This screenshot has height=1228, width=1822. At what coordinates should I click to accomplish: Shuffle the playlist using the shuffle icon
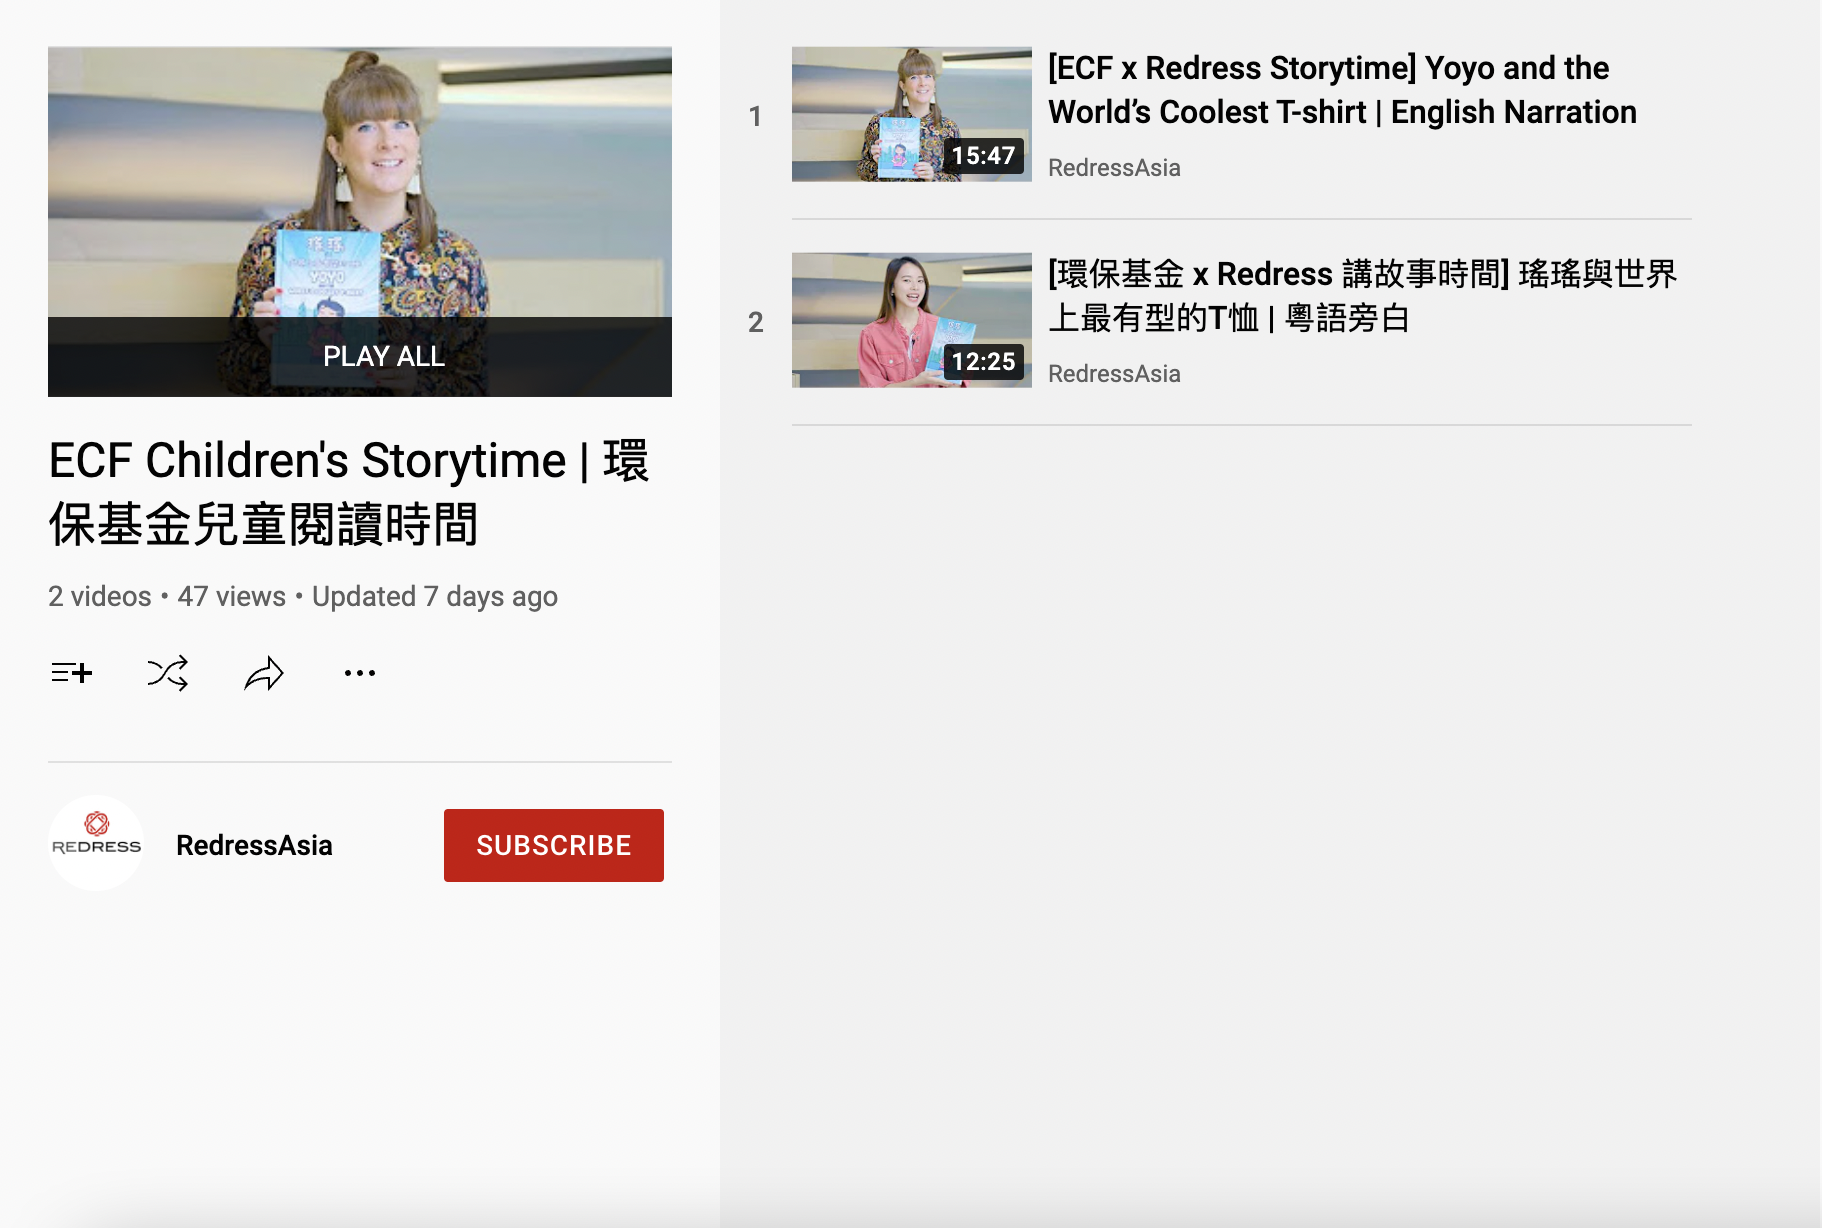(x=167, y=673)
